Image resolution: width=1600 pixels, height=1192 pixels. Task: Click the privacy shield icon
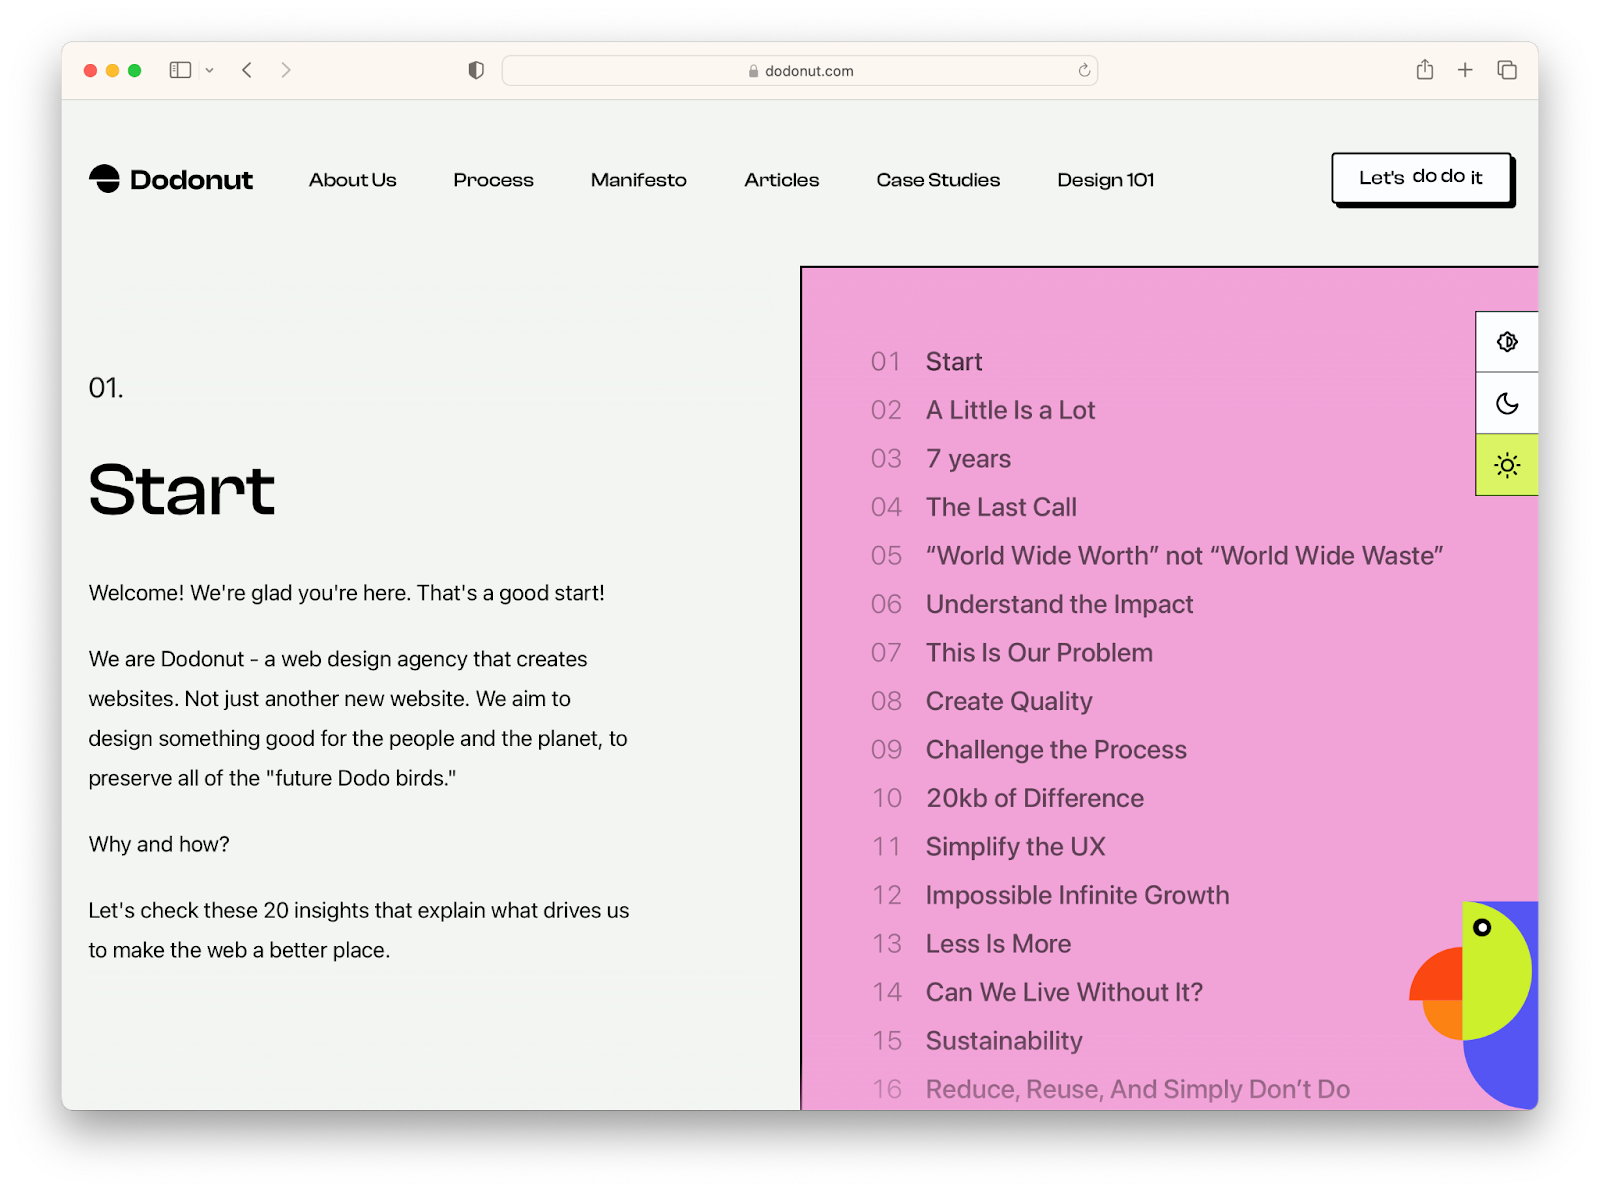(476, 70)
